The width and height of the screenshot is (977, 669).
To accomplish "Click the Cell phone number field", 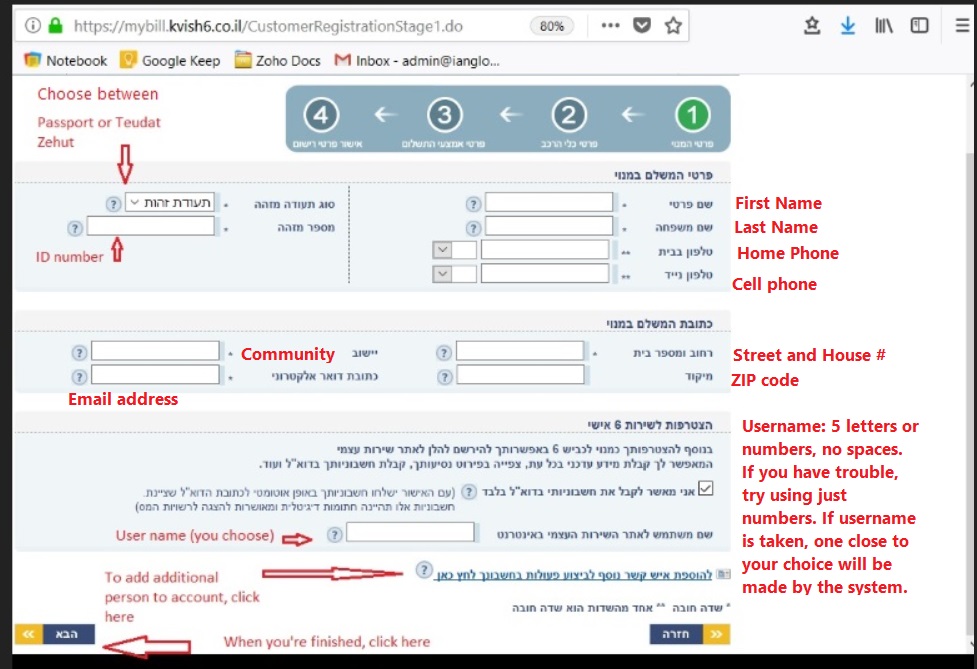I will [545, 273].
